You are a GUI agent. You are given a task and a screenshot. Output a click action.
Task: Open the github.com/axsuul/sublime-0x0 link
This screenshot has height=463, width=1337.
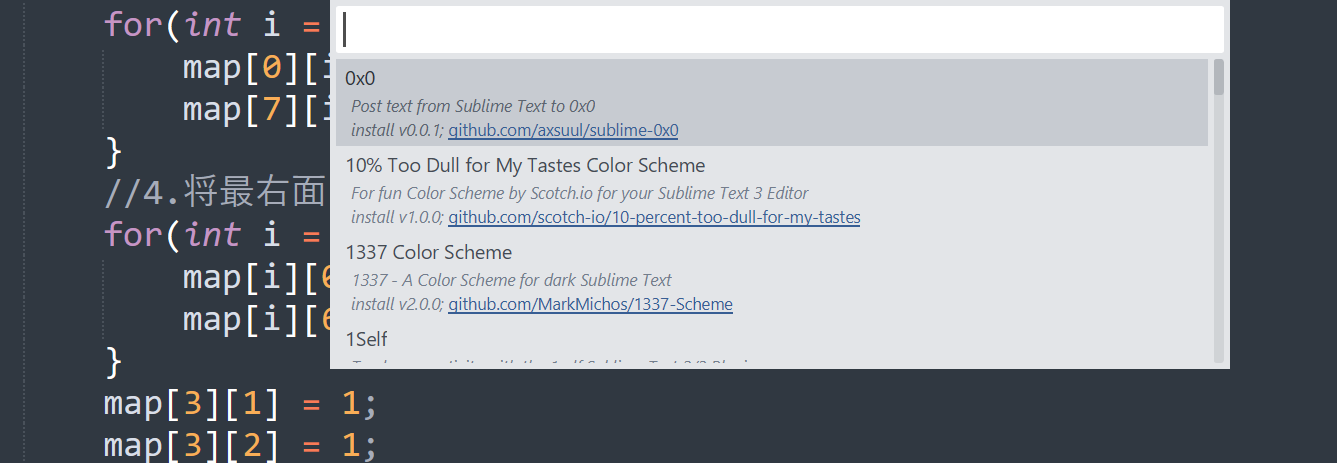pyautogui.click(x=563, y=130)
